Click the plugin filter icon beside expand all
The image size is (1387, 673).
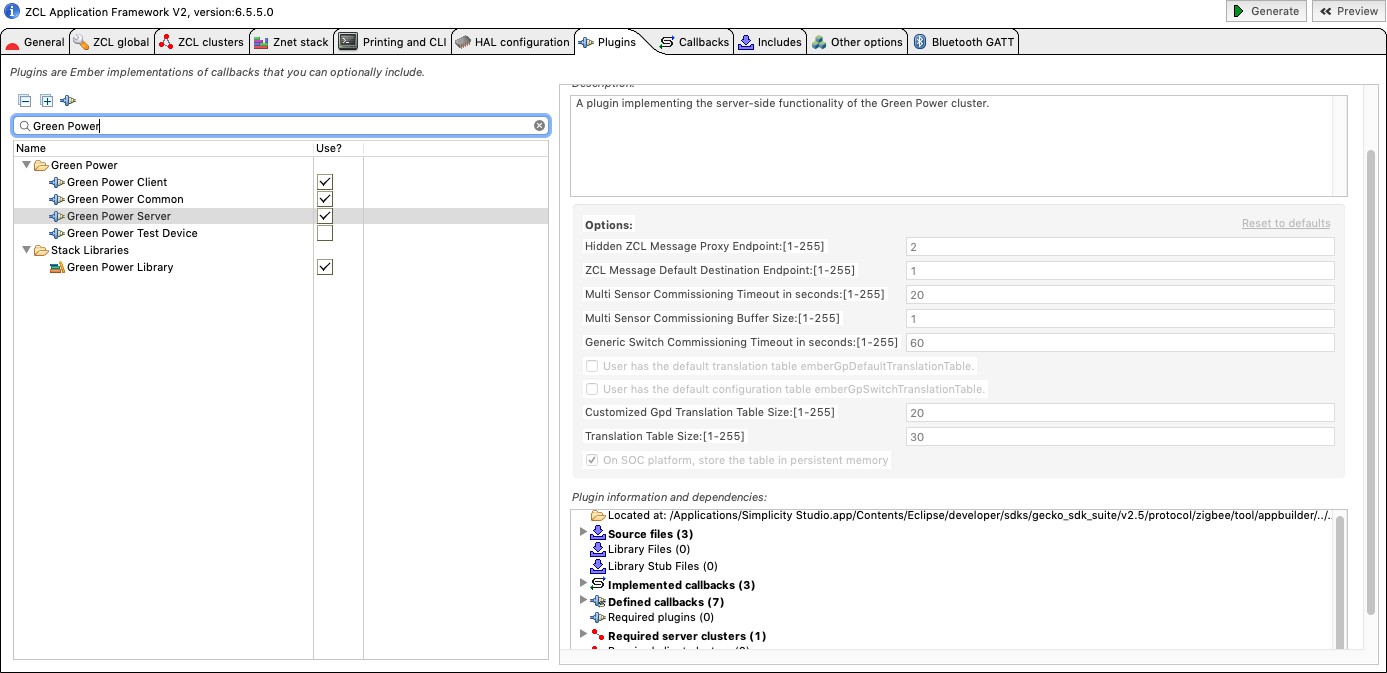[x=68, y=100]
